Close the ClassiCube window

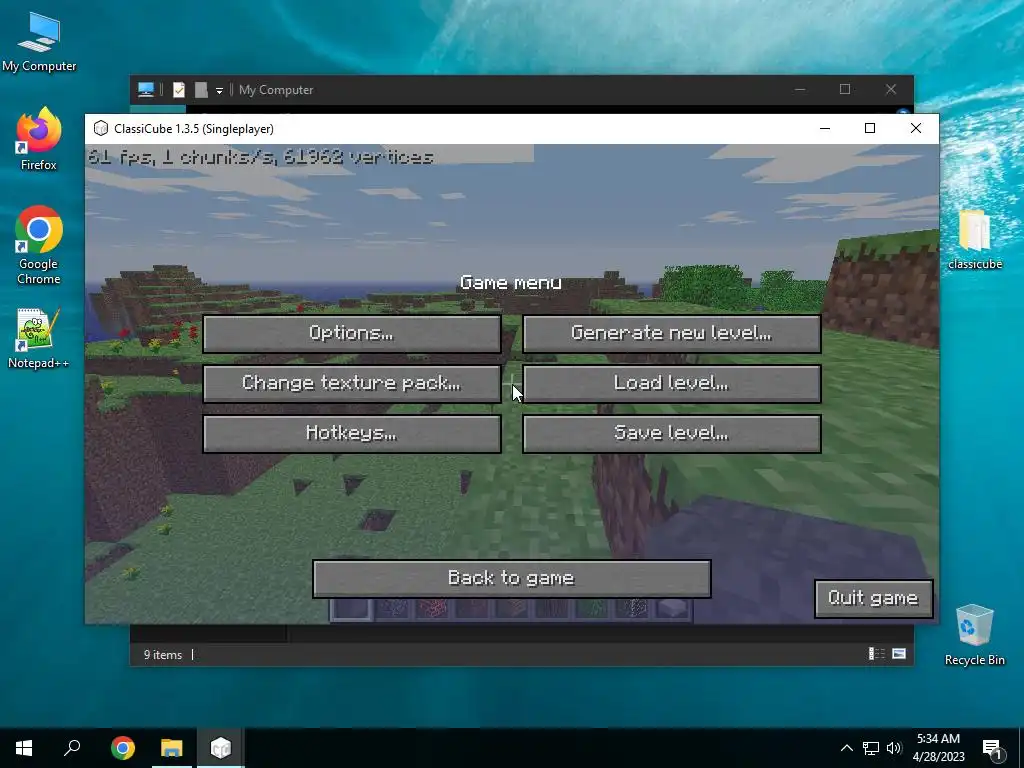916,129
